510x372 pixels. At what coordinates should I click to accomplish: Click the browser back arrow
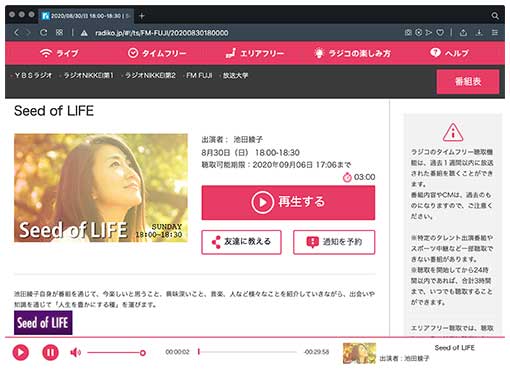pos(17,32)
